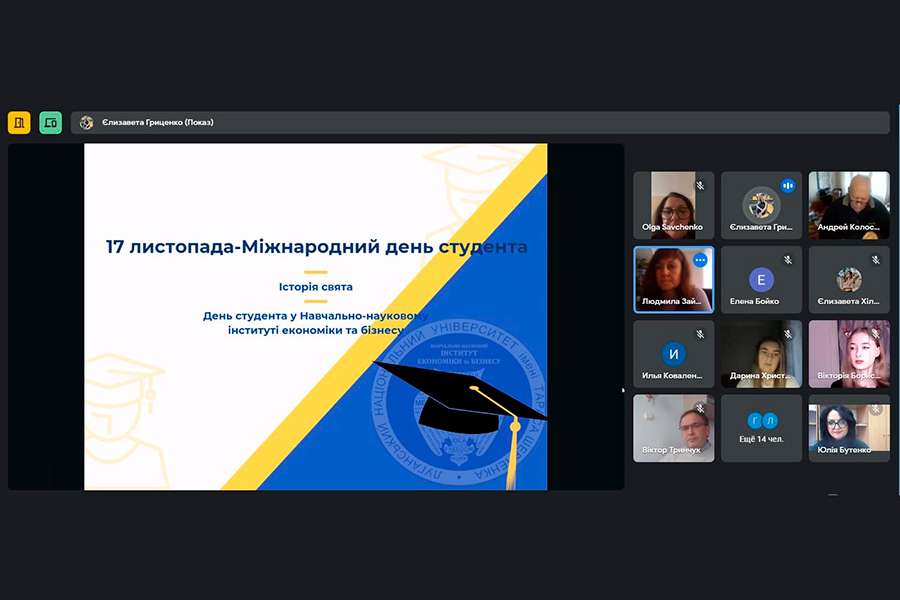900x600 pixels.
Task: Click the purple "Е" avatar of Елена Бойко
Action: [762, 279]
